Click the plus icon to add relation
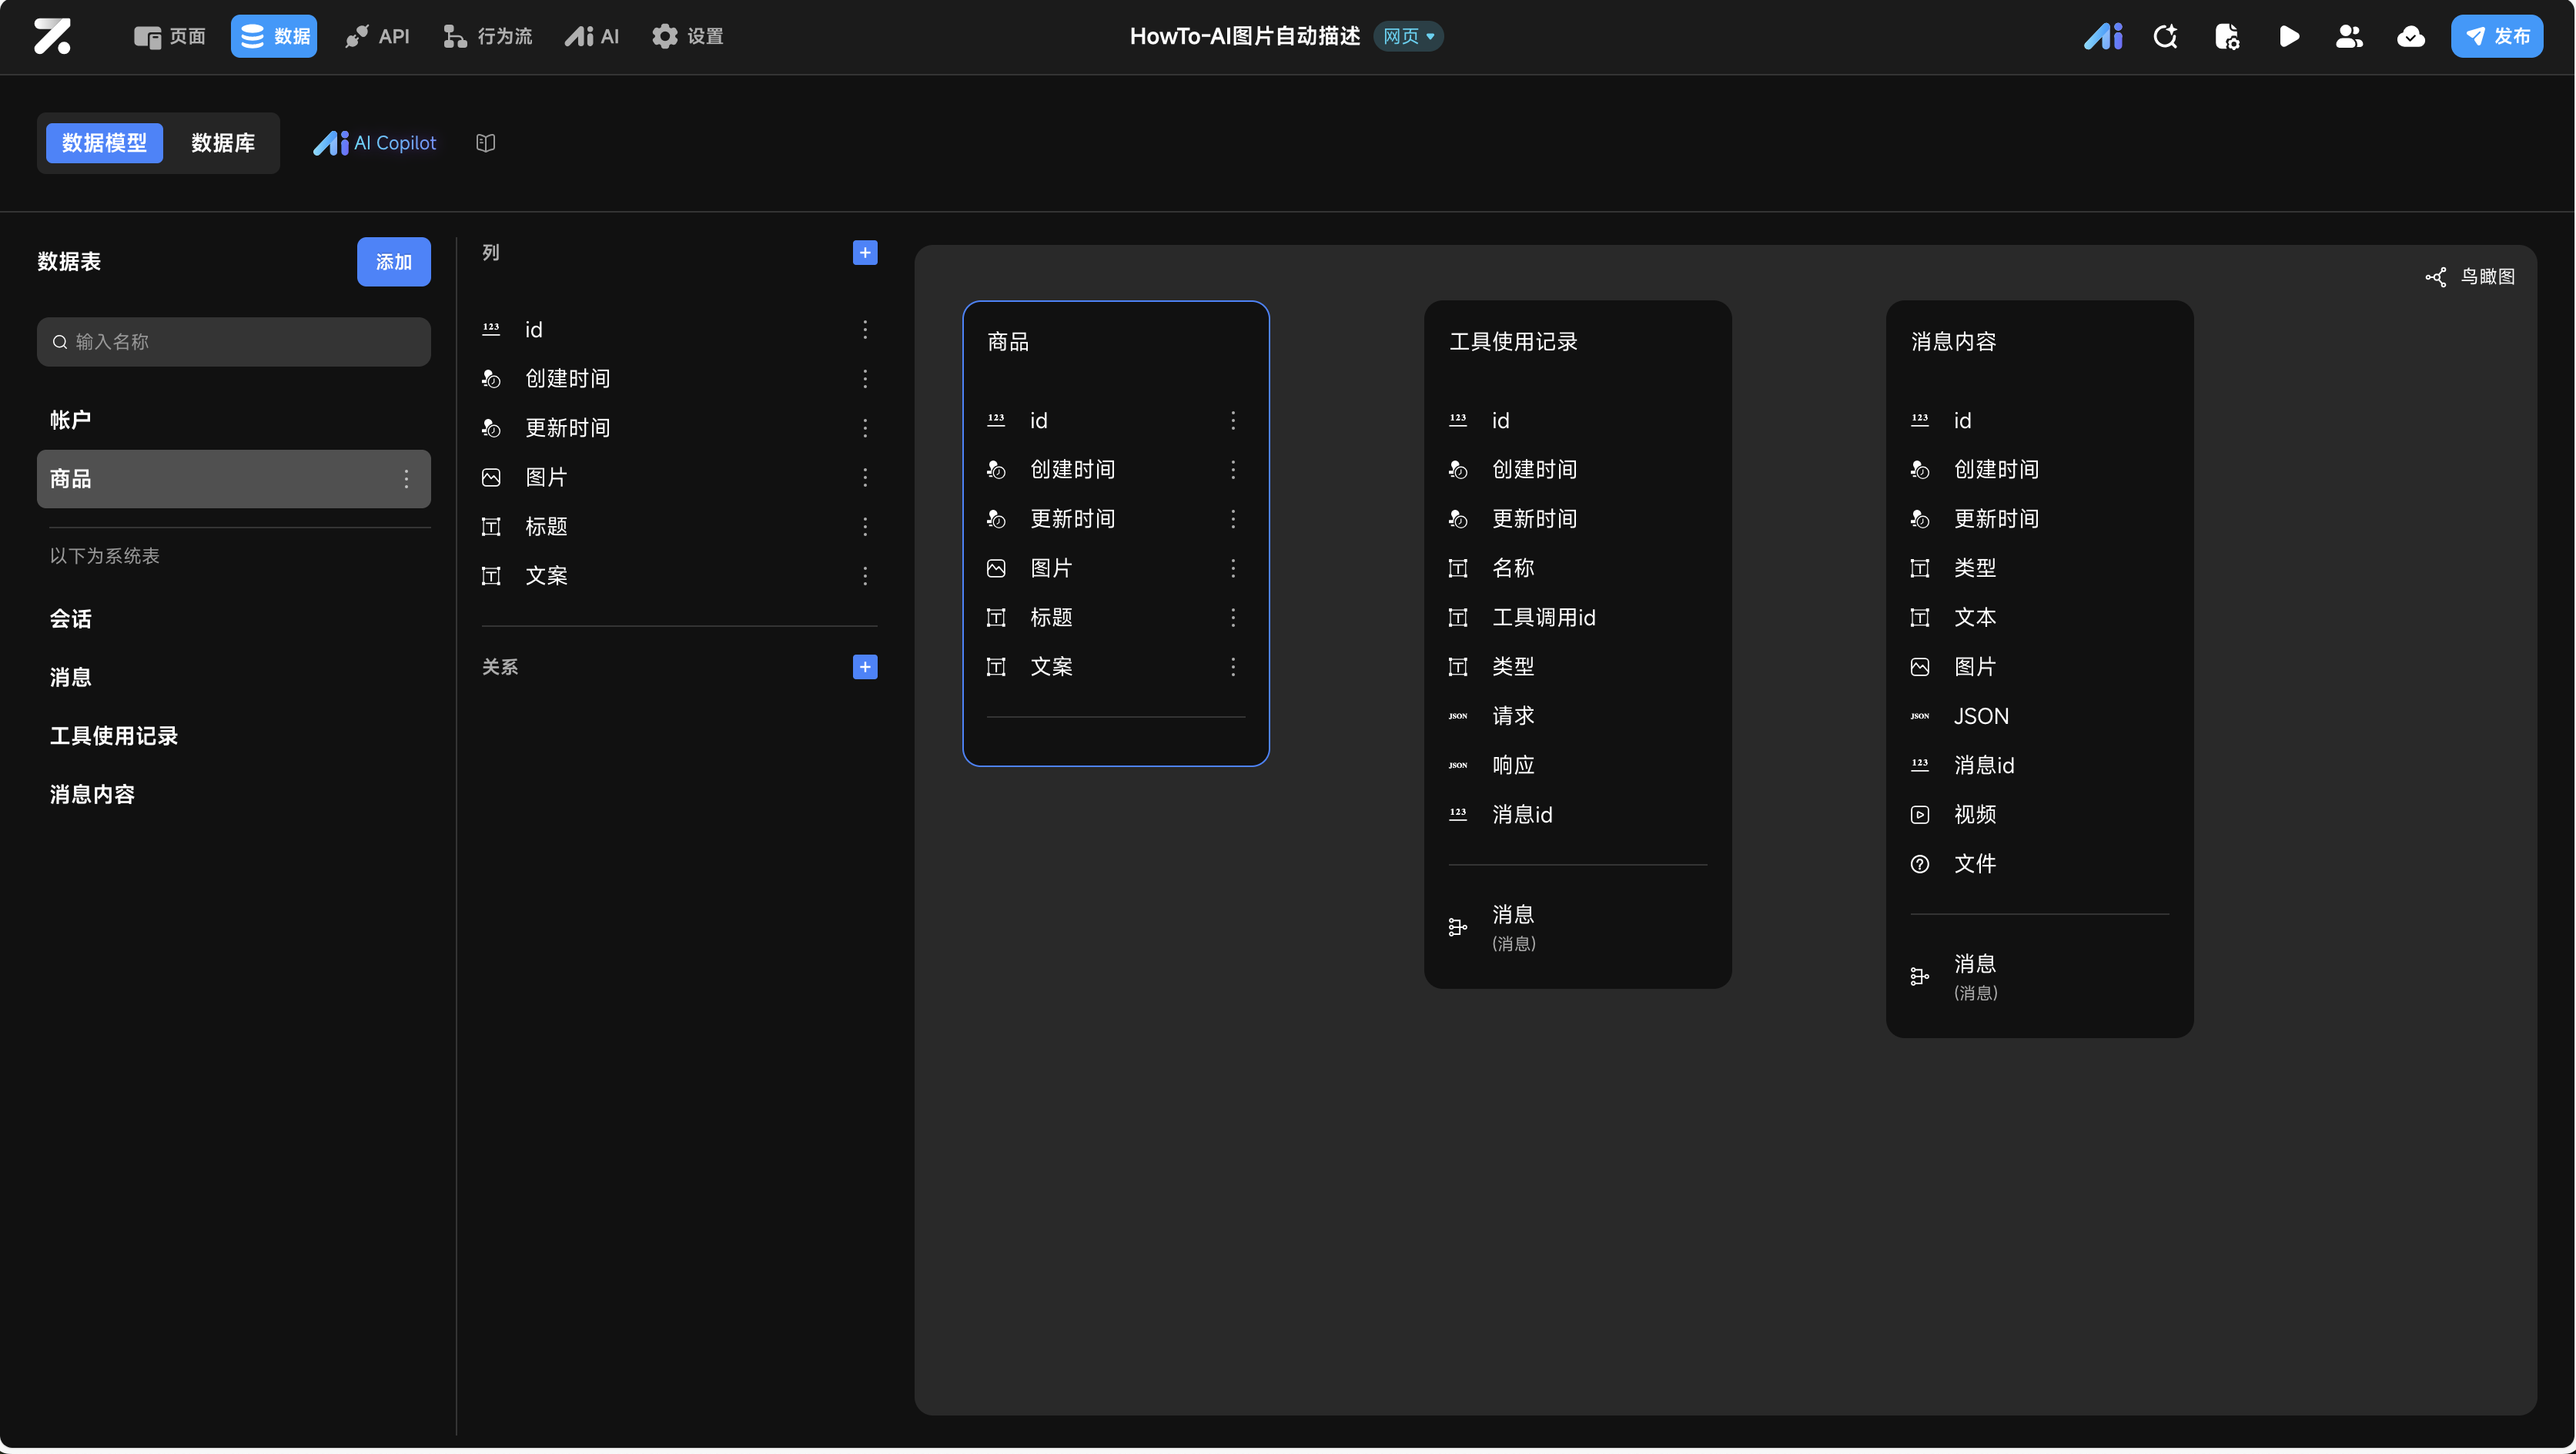This screenshot has width=2576, height=1454. 865,667
